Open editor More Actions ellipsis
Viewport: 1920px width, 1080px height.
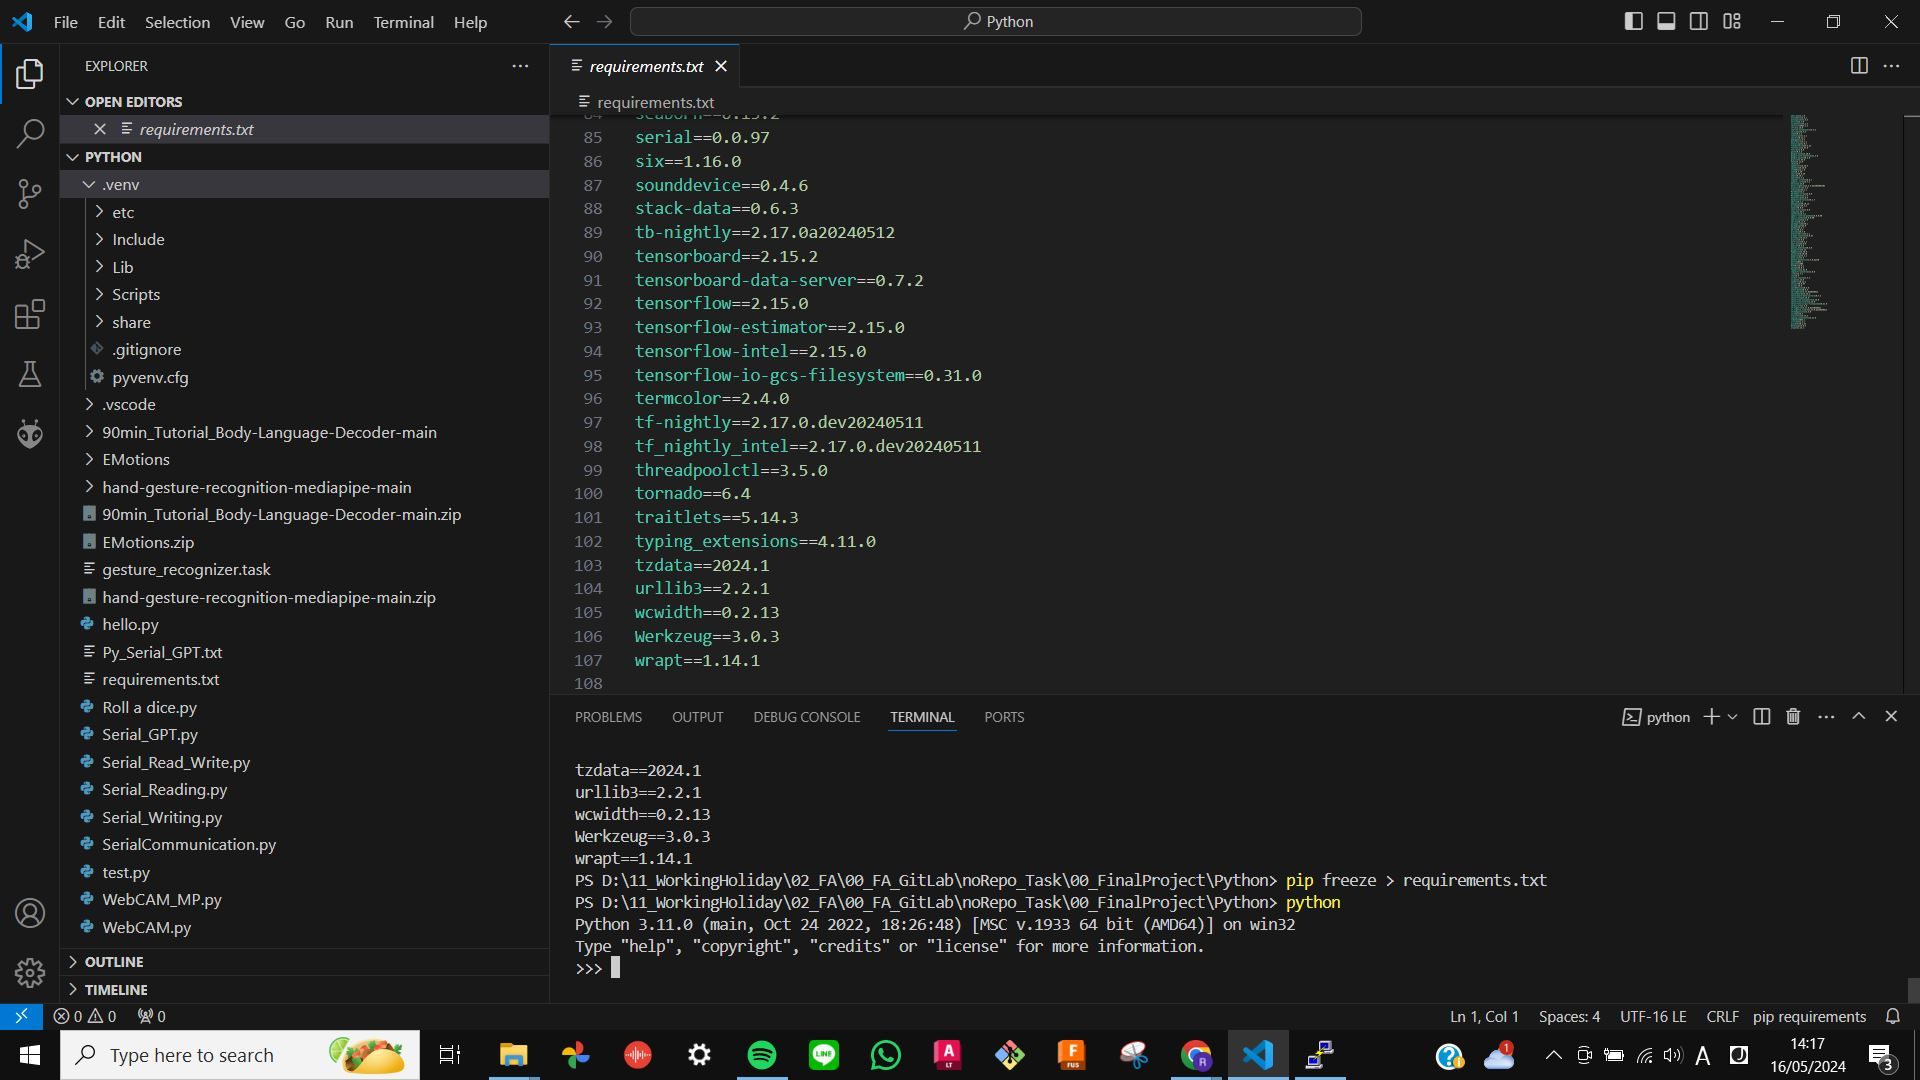tap(1891, 66)
